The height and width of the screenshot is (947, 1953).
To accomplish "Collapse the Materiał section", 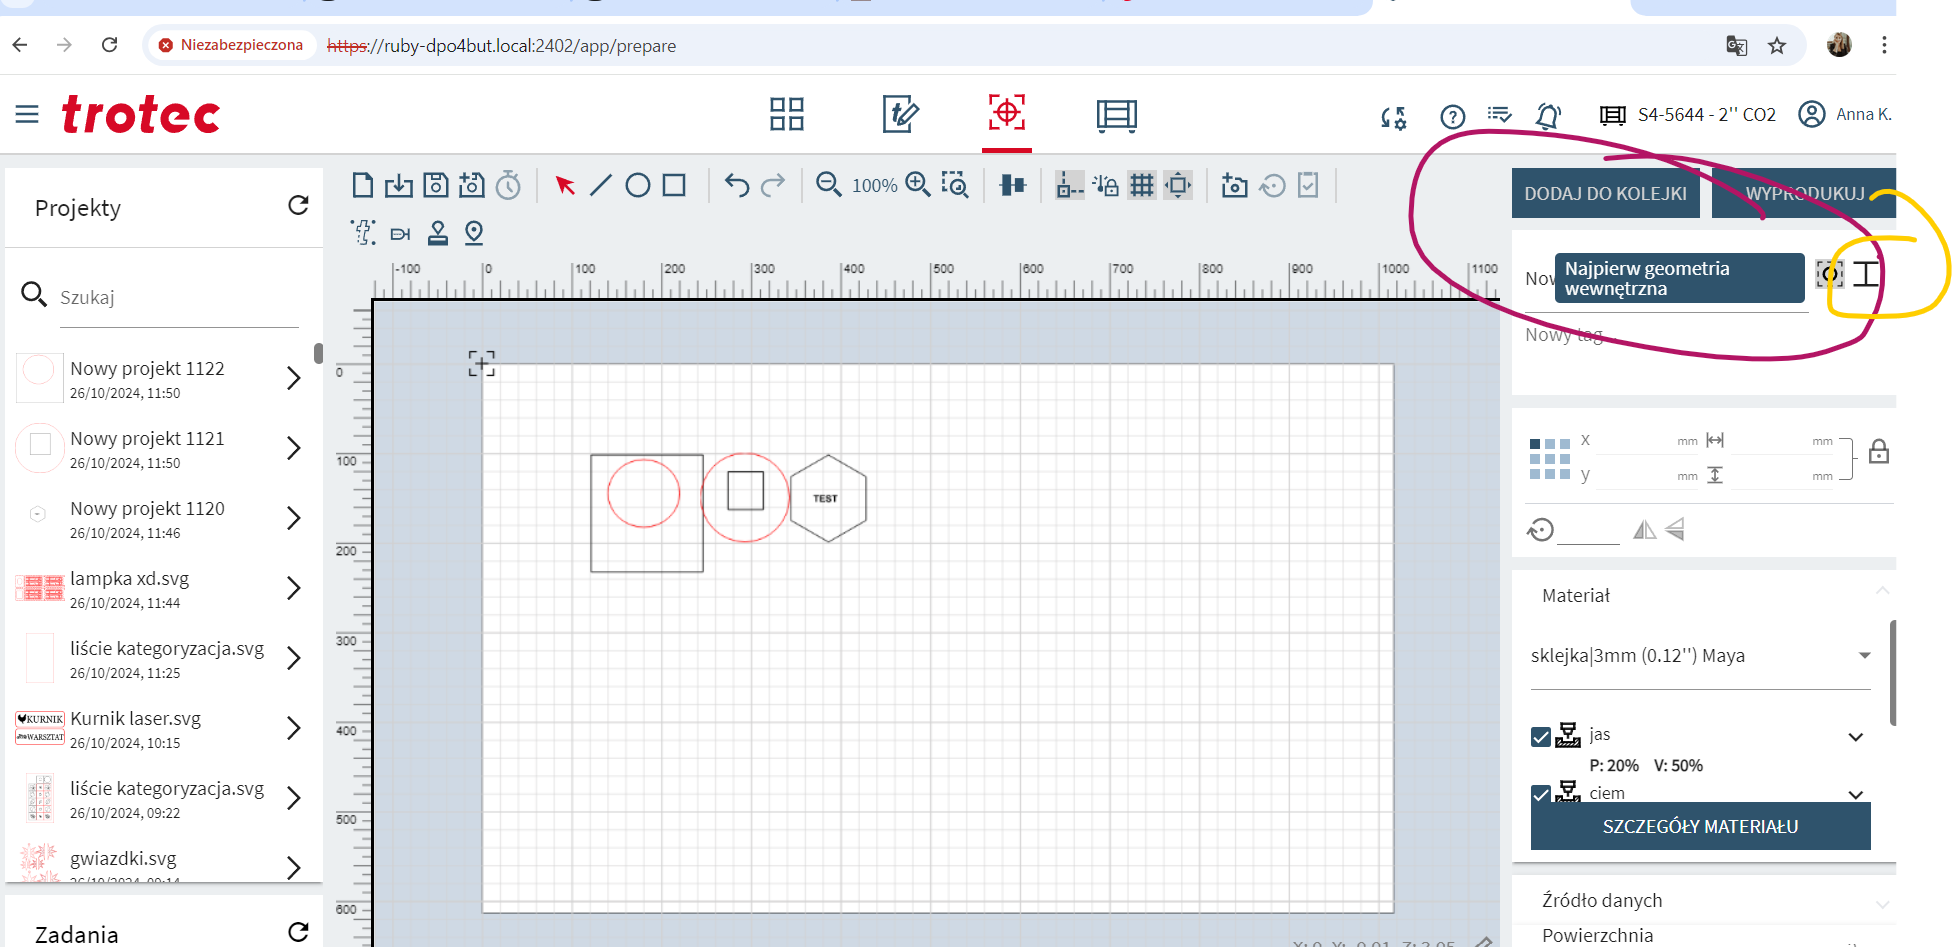I will tap(1883, 592).
